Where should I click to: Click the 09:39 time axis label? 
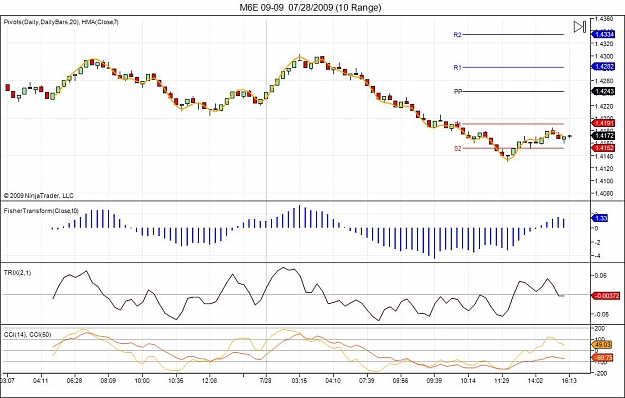(x=434, y=380)
